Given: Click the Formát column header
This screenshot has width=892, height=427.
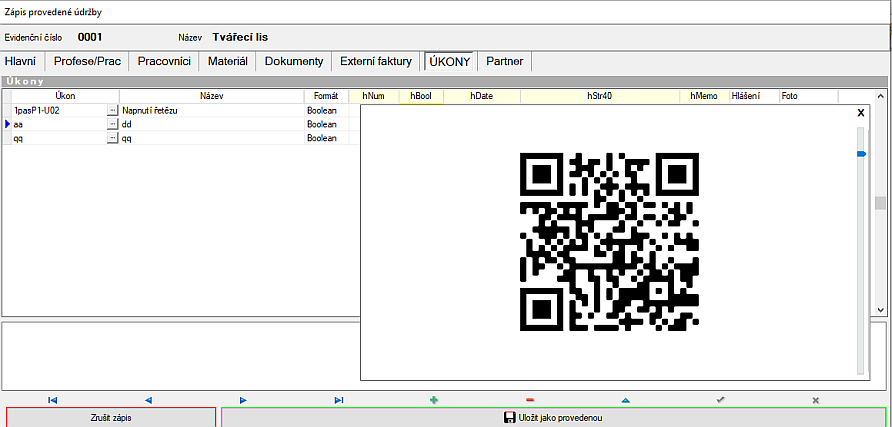Looking at the screenshot, I should tap(327, 96).
